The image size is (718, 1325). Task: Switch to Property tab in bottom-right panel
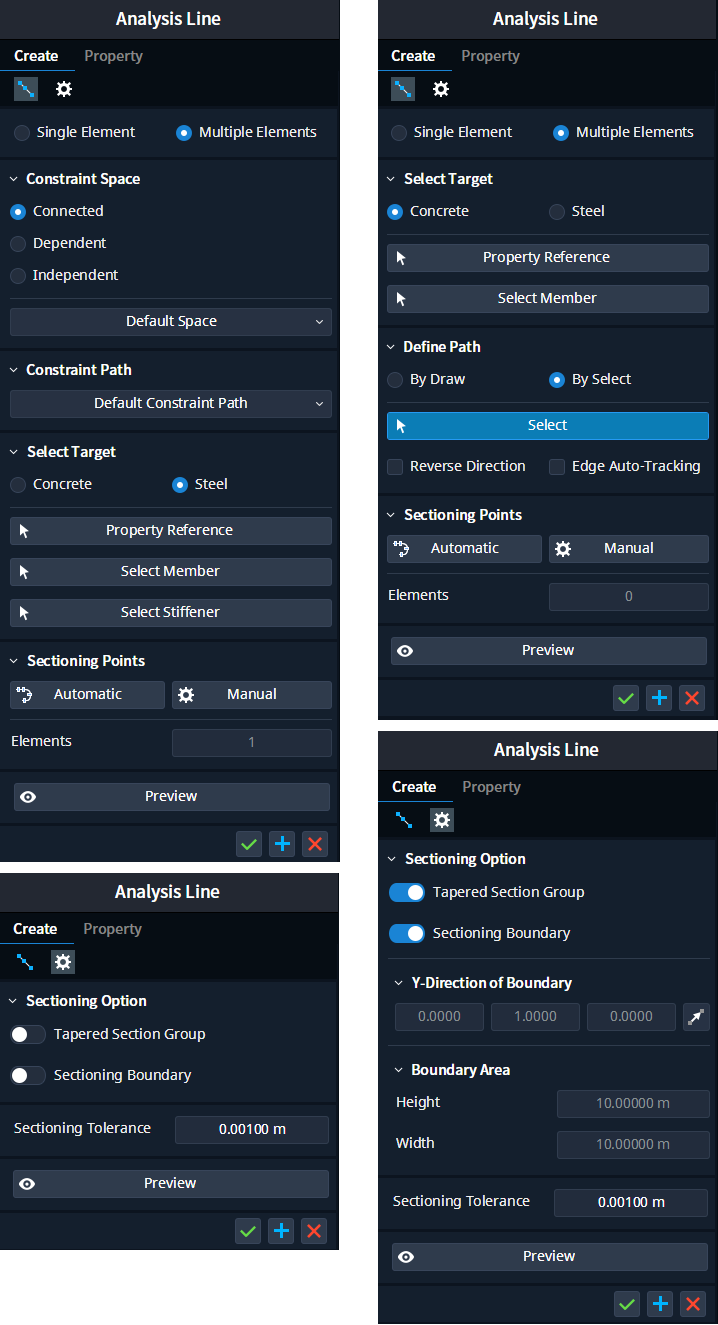tap(491, 787)
